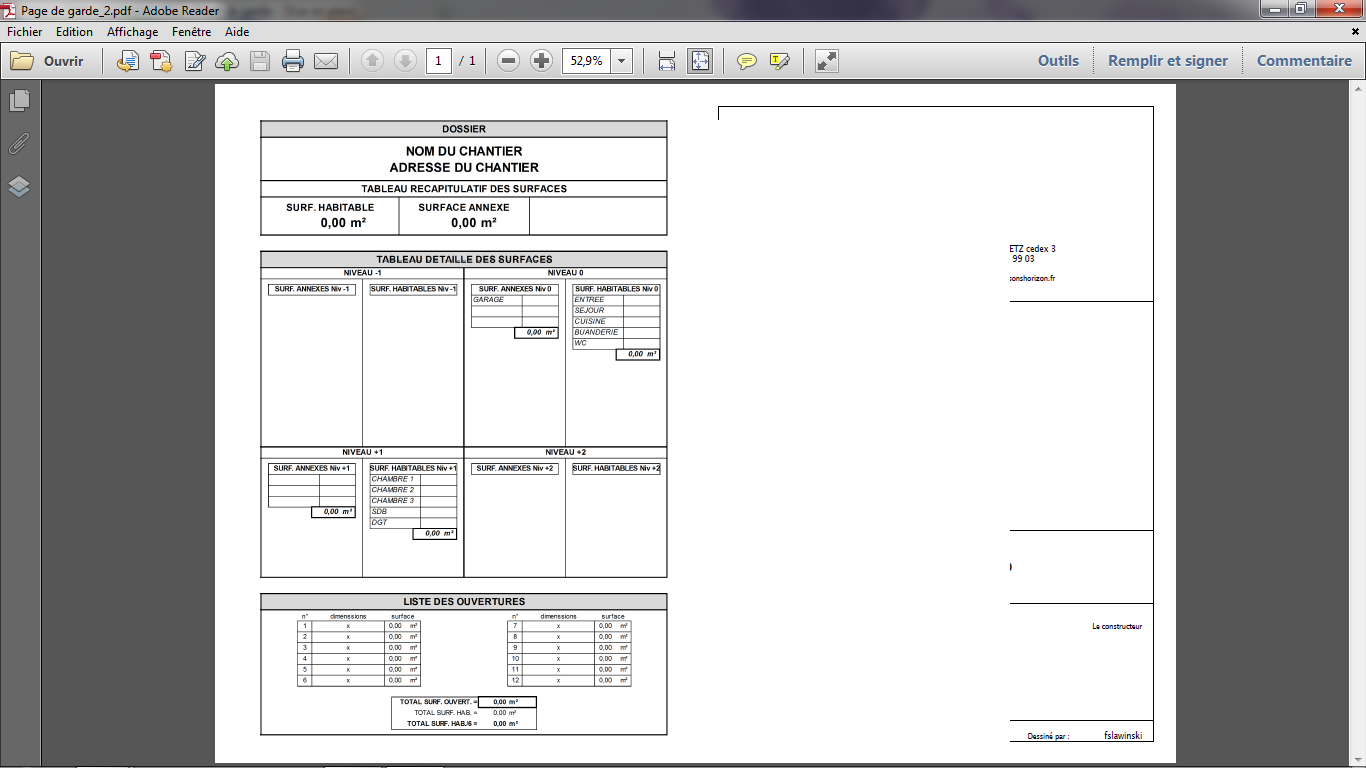Image resolution: width=1366 pixels, height=768 pixels.
Task: Click the SURF. HABITABLE label
Action: (330, 207)
